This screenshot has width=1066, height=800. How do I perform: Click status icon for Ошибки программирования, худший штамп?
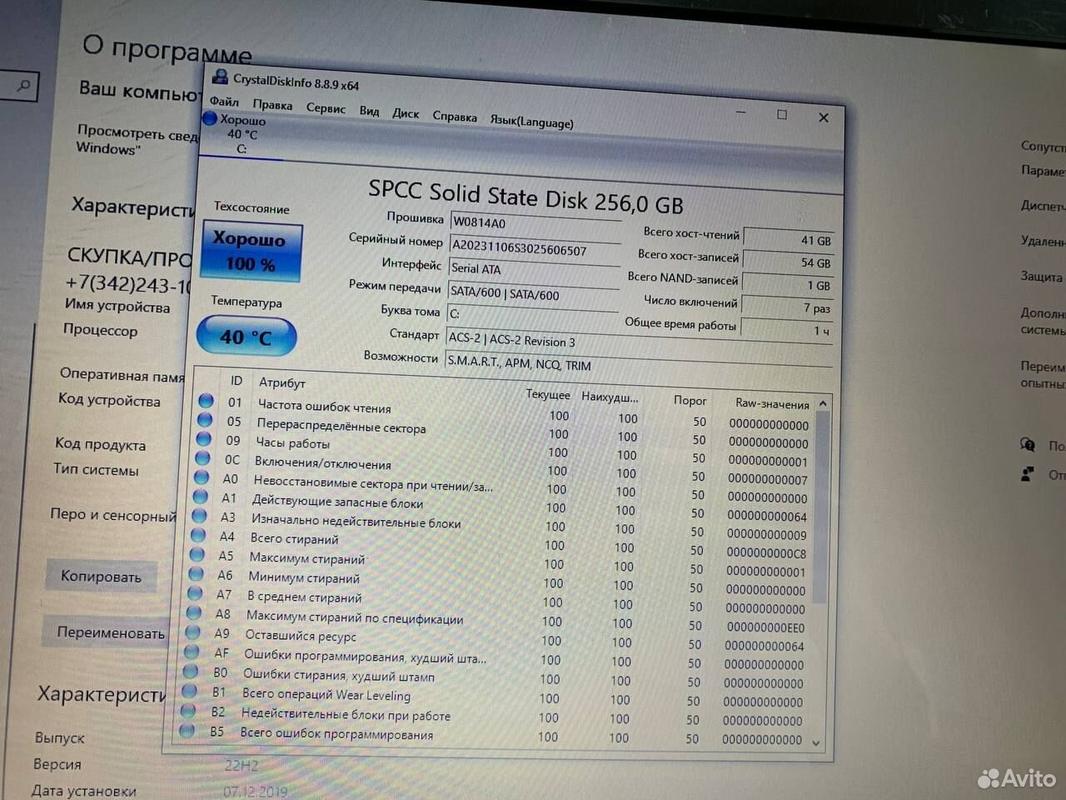click(191, 651)
